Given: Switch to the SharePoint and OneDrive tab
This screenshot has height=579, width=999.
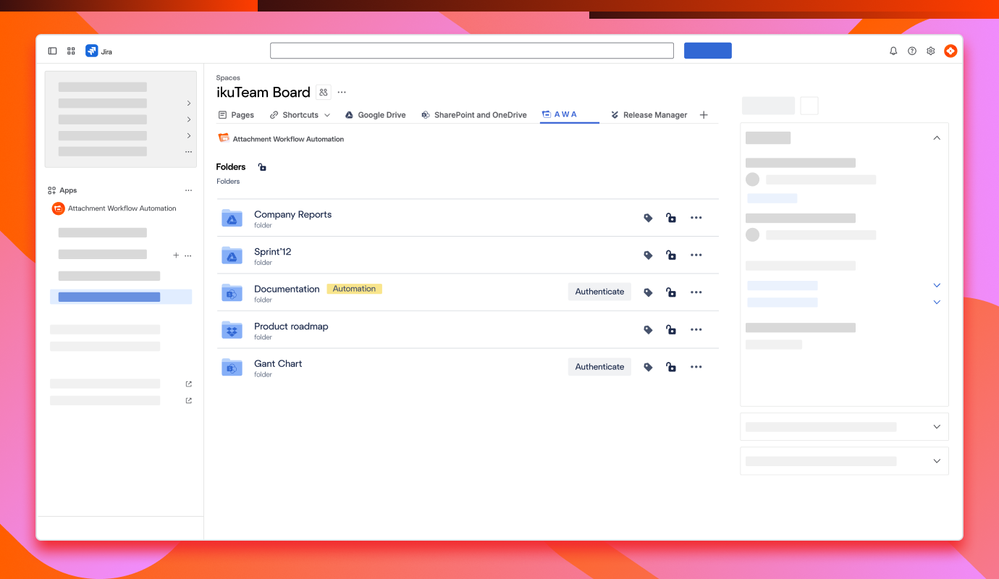Looking at the screenshot, I should coord(474,115).
